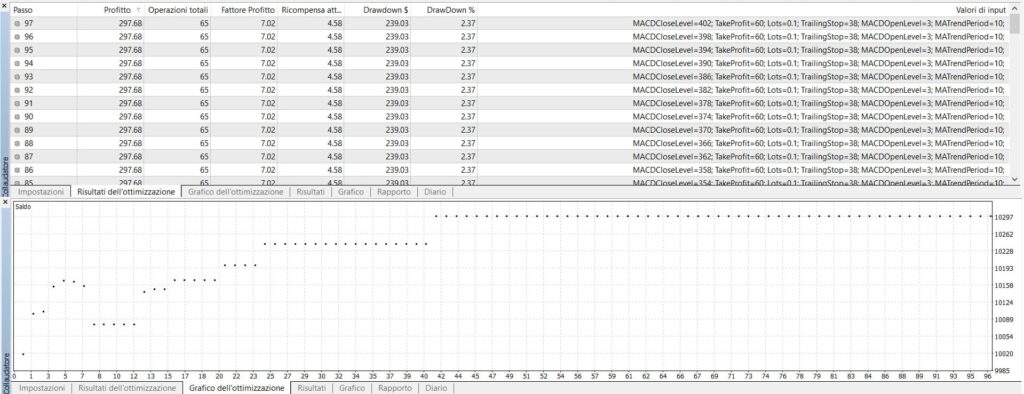
Task: Select input values starting MACDCloseLevel=390
Action: 819,63
